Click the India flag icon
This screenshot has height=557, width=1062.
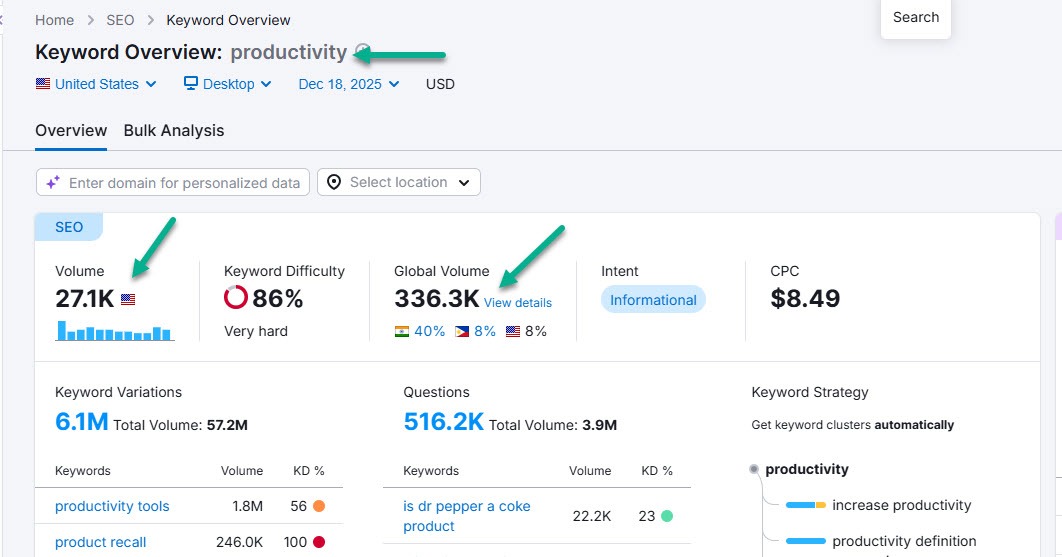pos(402,331)
